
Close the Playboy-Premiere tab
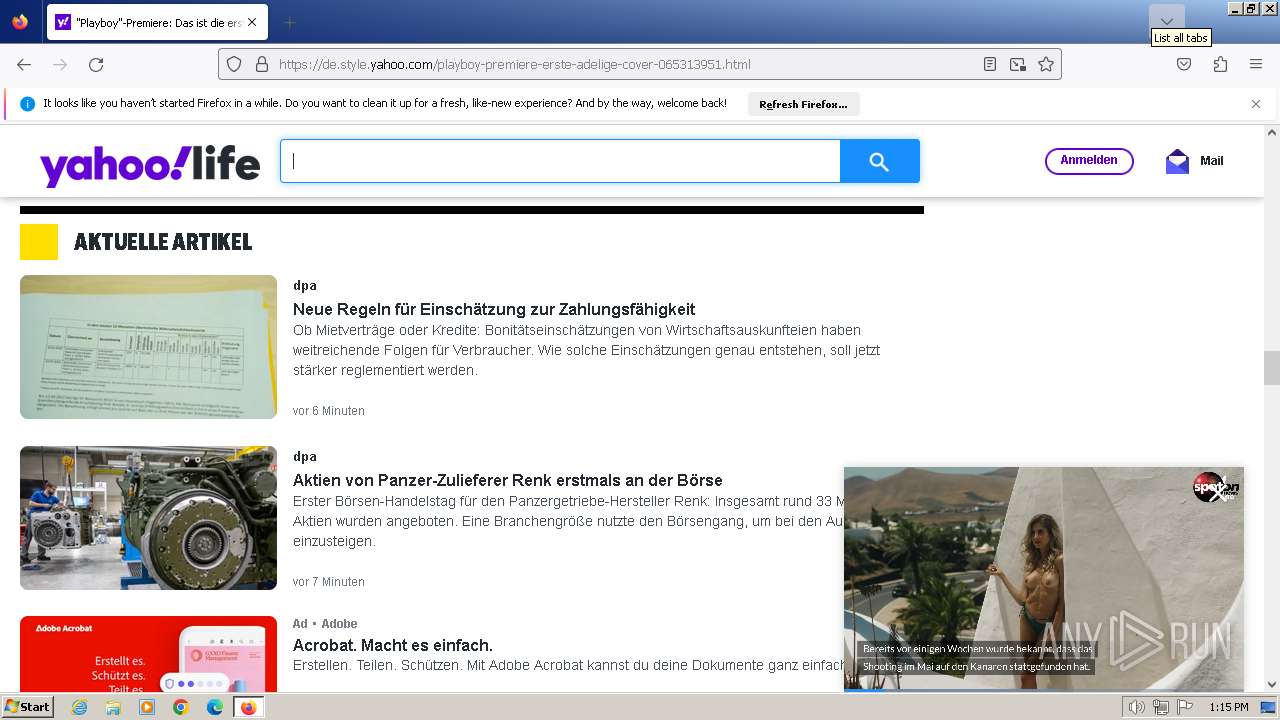(251, 22)
